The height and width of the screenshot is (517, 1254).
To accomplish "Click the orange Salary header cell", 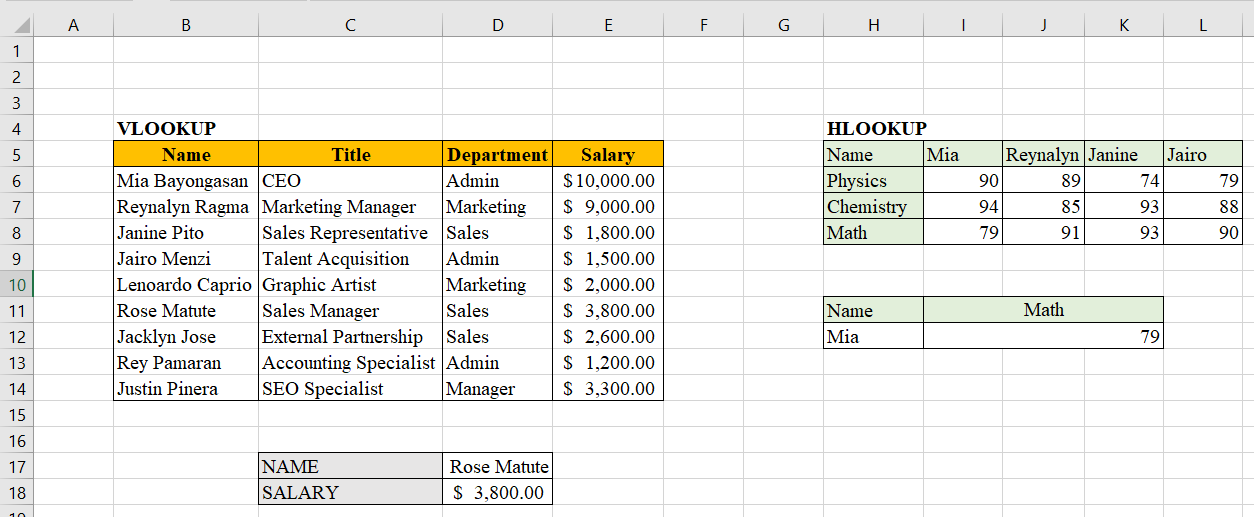I will [607, 155].
